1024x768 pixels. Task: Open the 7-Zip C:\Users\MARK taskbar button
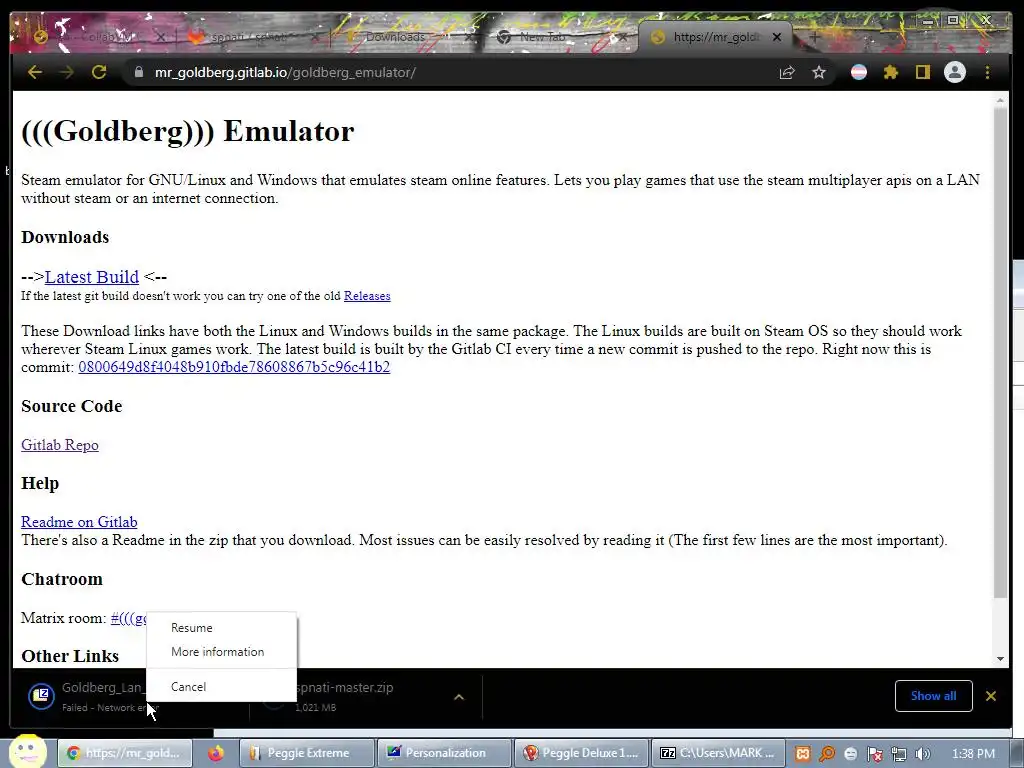click(719, 753)
